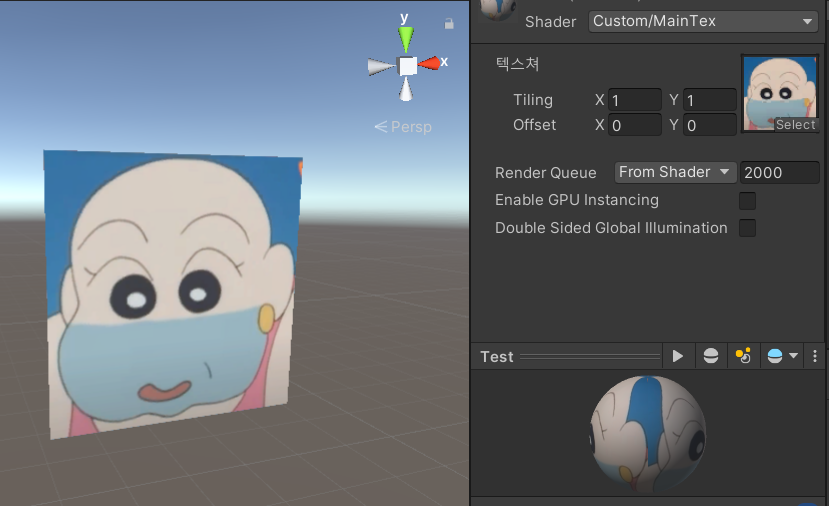829x506 pixels.
Task: Click the Tiling X input field
Action: point(634,100)
